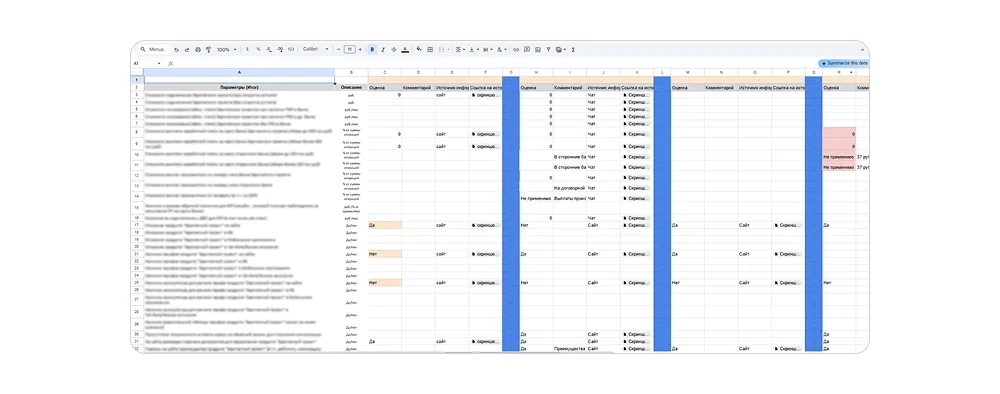Click the Summarize this data button
The image size is (1000, 394).
click(x=843, y=63)
